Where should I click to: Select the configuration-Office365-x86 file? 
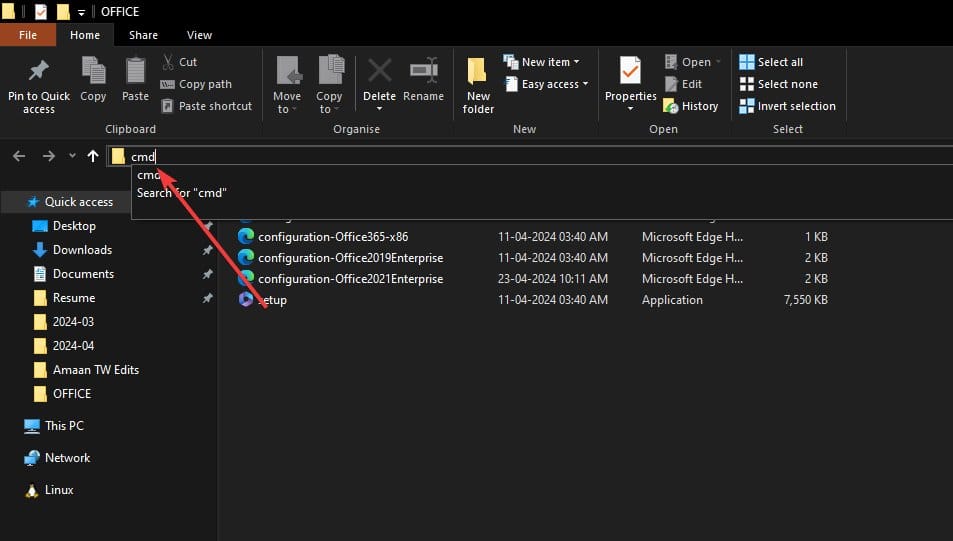coord(333,236)
